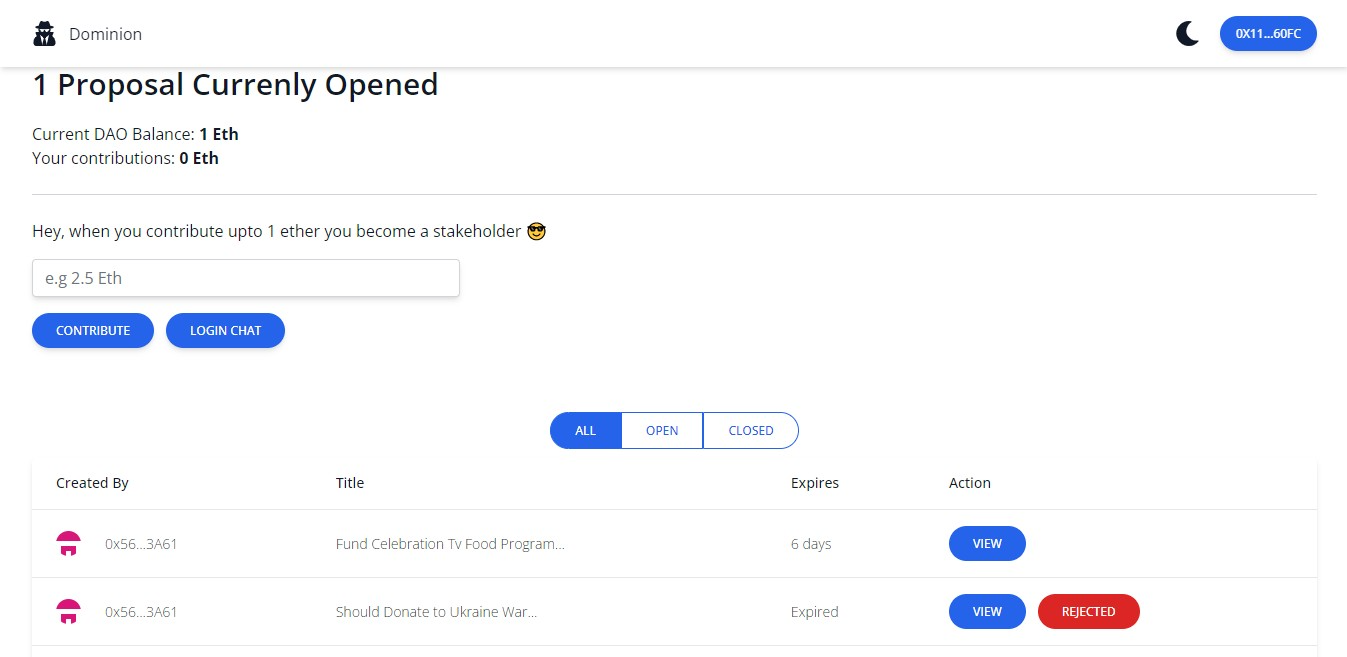Image resolution: width=1347 pixels, height=657 pixels.
Task: Switch to the Closed proposals filter
Action: coord(751,431)
